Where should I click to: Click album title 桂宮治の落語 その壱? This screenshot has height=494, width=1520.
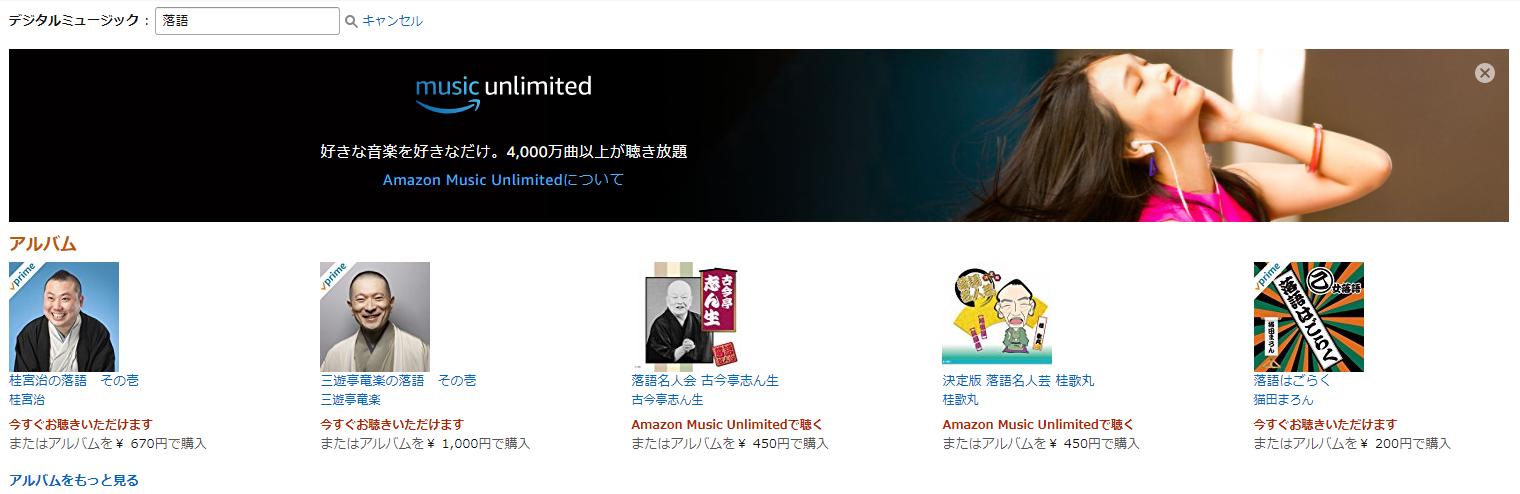coord(74,381)
